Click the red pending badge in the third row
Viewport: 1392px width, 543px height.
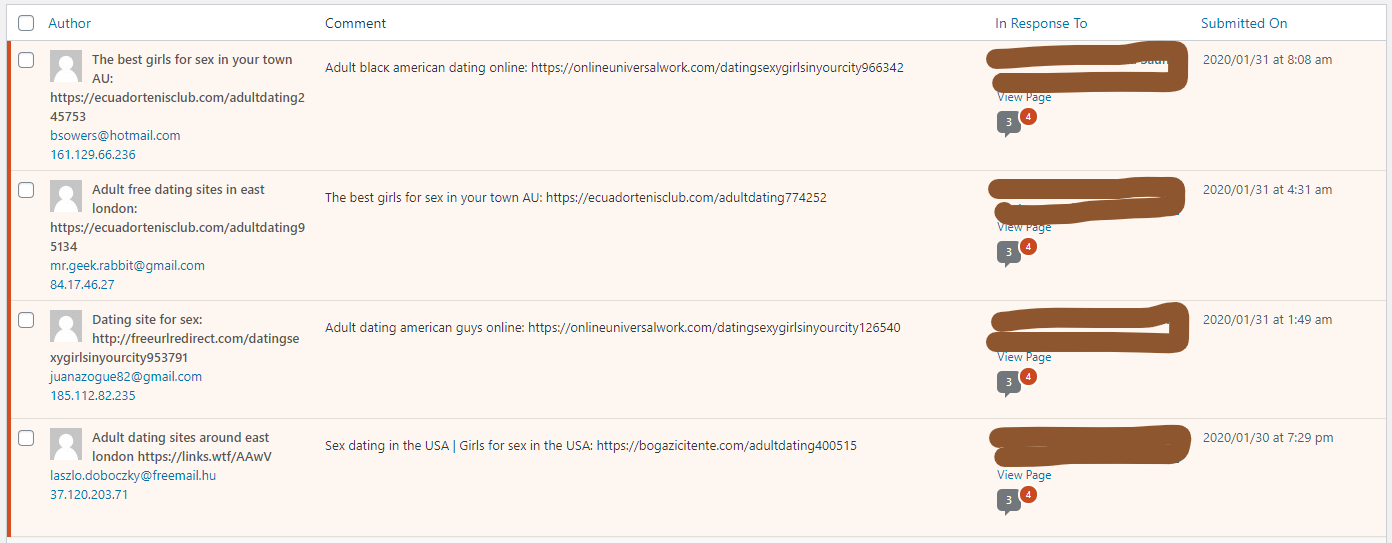pos(1028,377)
